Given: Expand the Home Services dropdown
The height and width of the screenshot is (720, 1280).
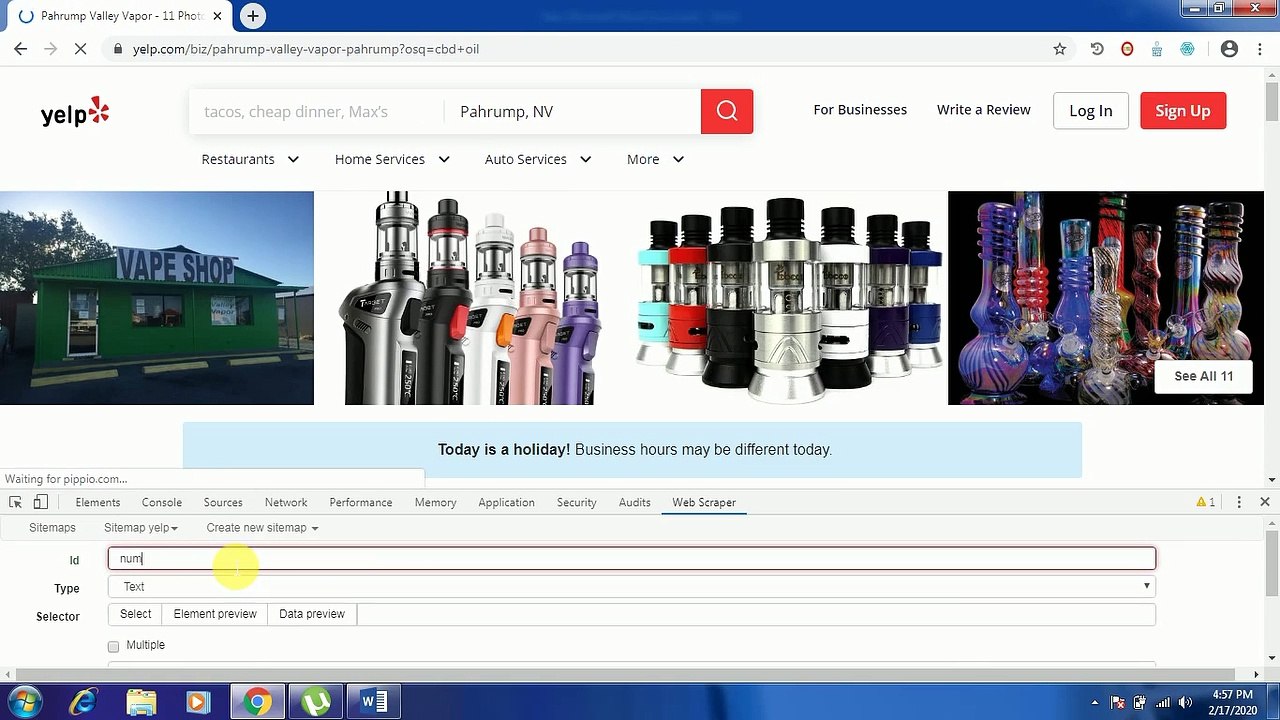Looking at the screenshot, I should click(392, 159).
